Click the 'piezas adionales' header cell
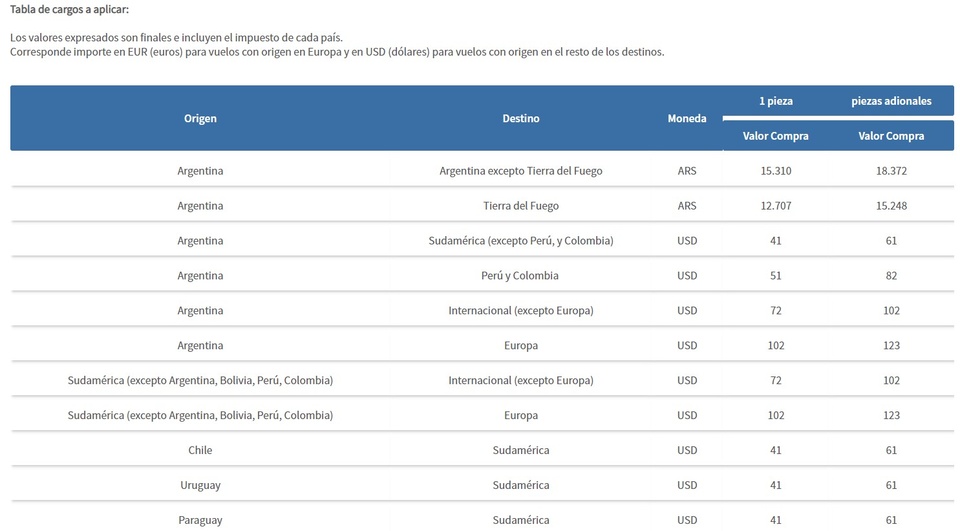Viewport: 960px width, 531px height. pos(891,101)
